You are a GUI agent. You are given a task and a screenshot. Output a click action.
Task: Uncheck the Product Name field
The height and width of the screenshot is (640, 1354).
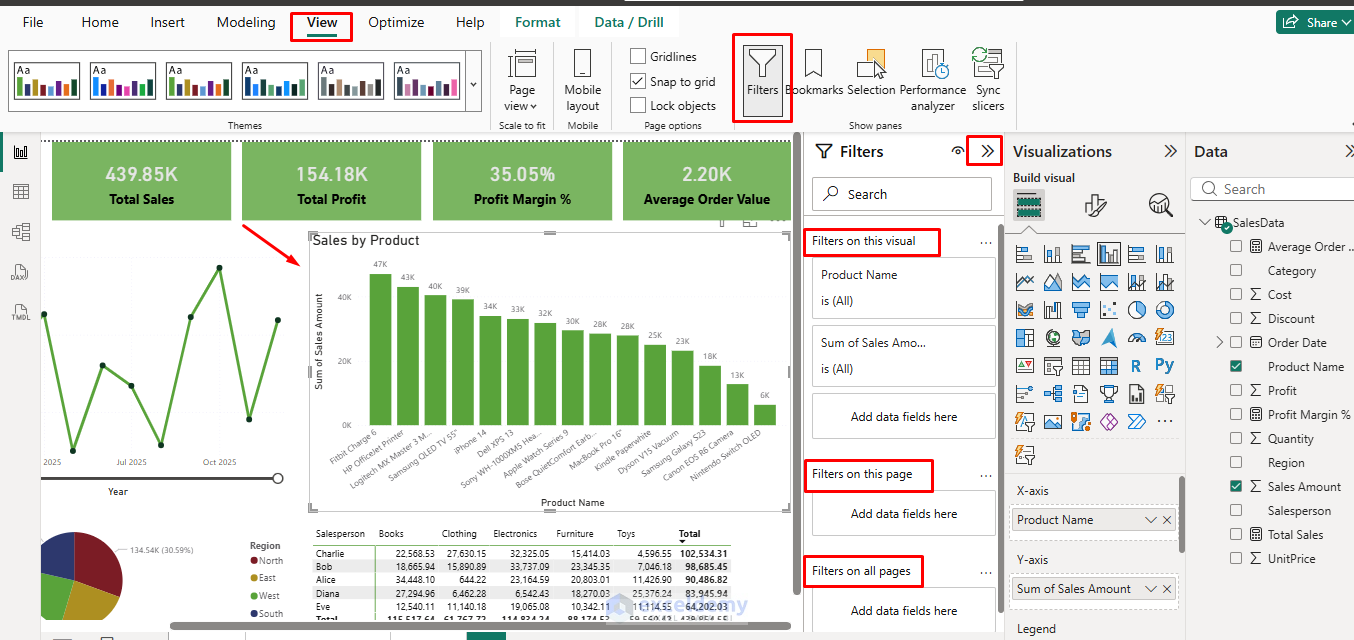click(x=1237, y=367)
